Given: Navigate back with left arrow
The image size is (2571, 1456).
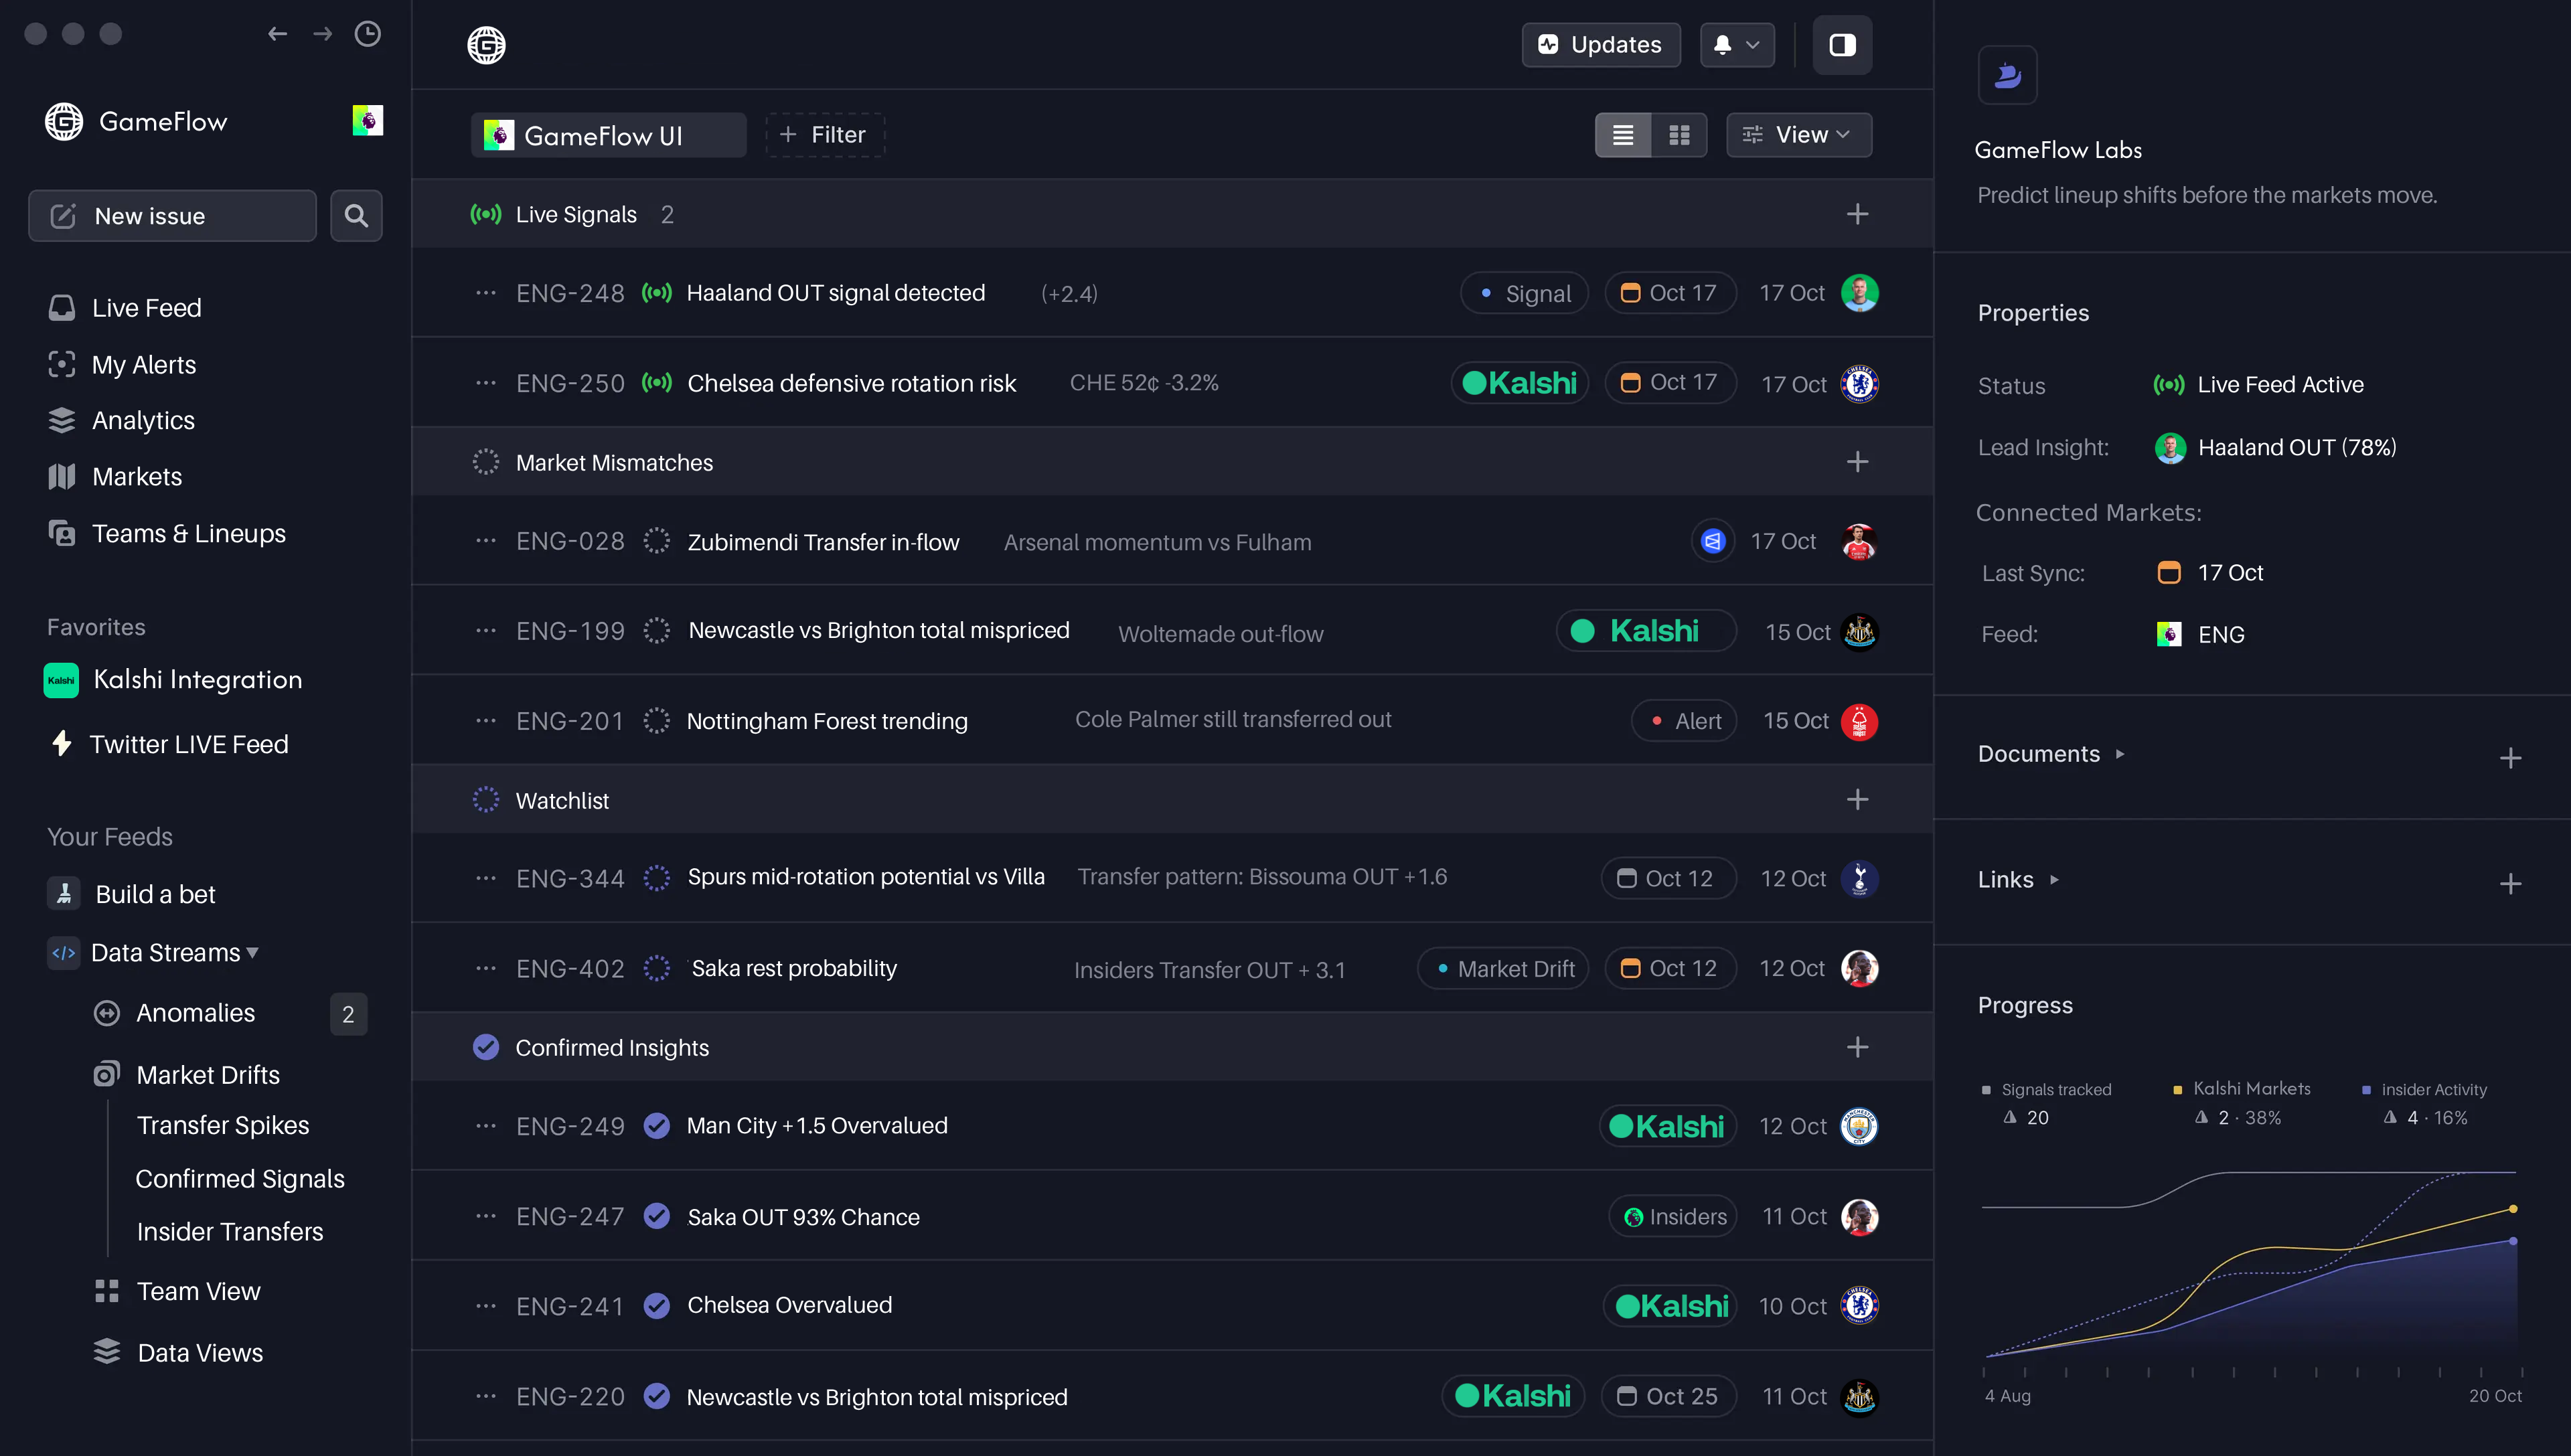Looking at the screenshot, I should [277, 34].
